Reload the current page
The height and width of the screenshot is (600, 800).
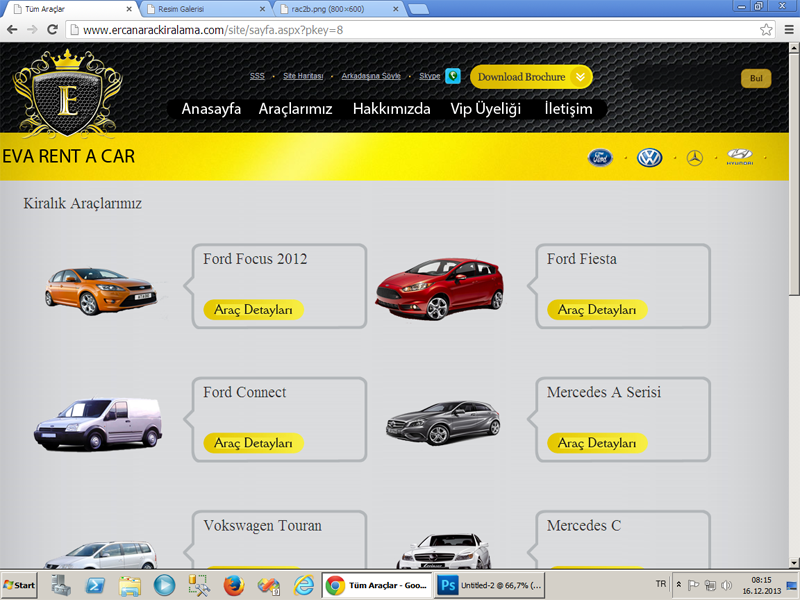[52, 30]
